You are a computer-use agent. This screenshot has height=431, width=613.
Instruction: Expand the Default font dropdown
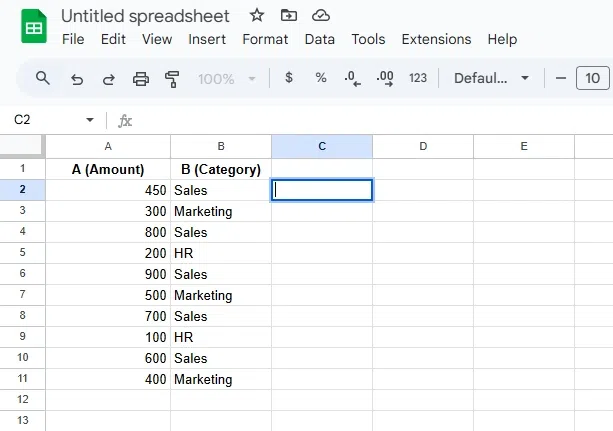tap(491, 78)
